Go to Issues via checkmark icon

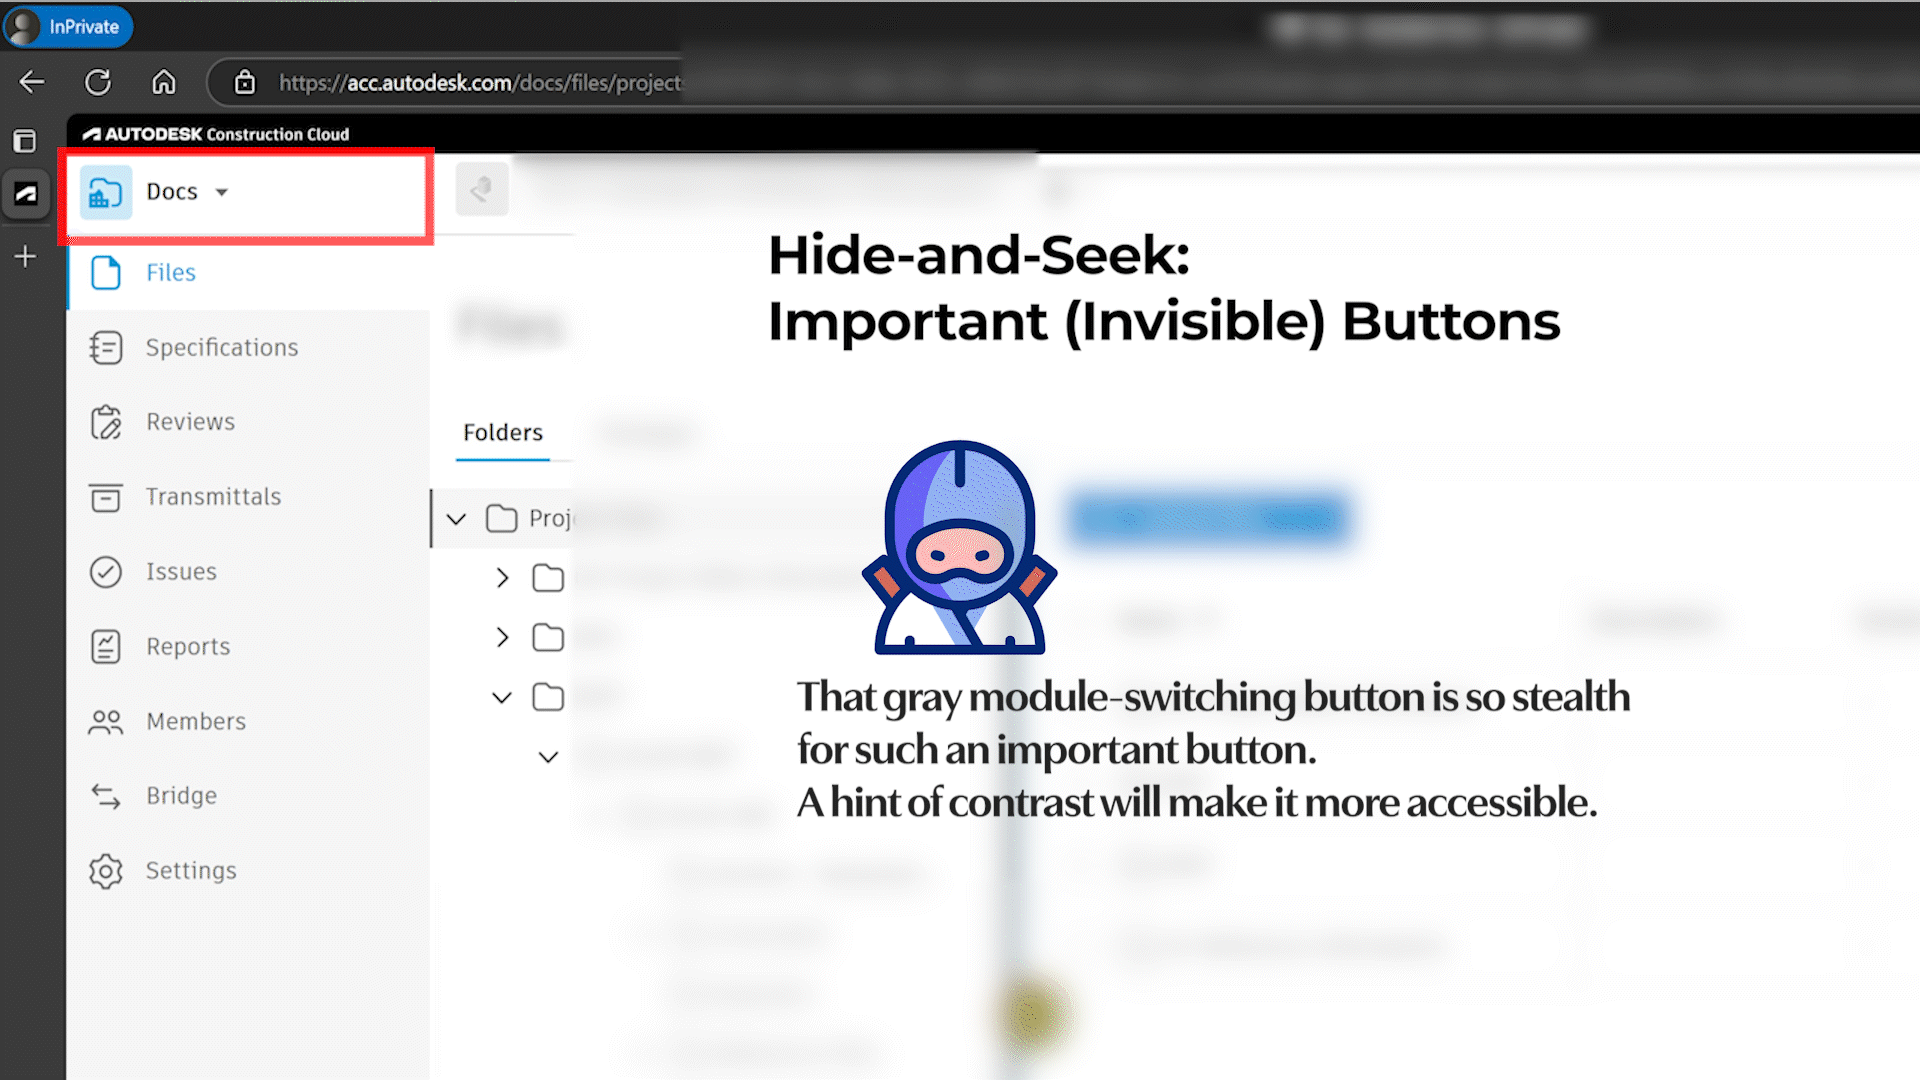click(x=106, y=572)
